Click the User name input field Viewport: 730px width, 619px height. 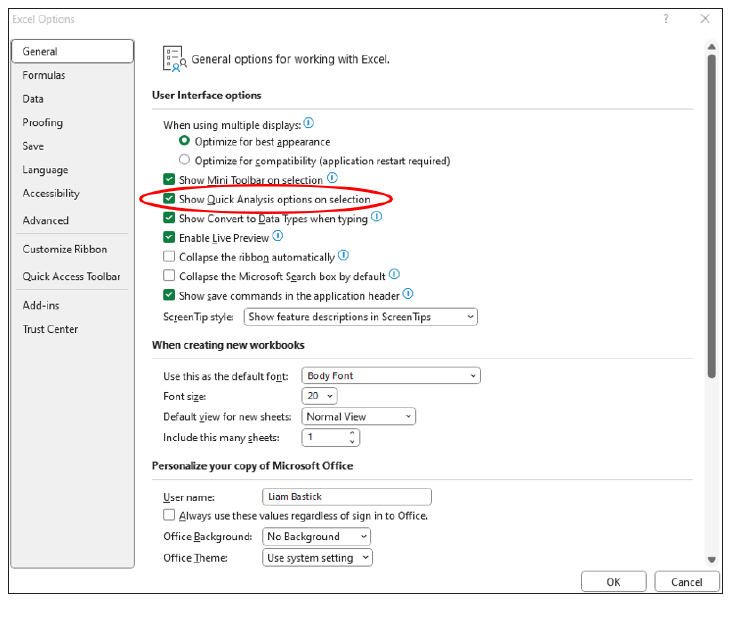click(347, 497)
